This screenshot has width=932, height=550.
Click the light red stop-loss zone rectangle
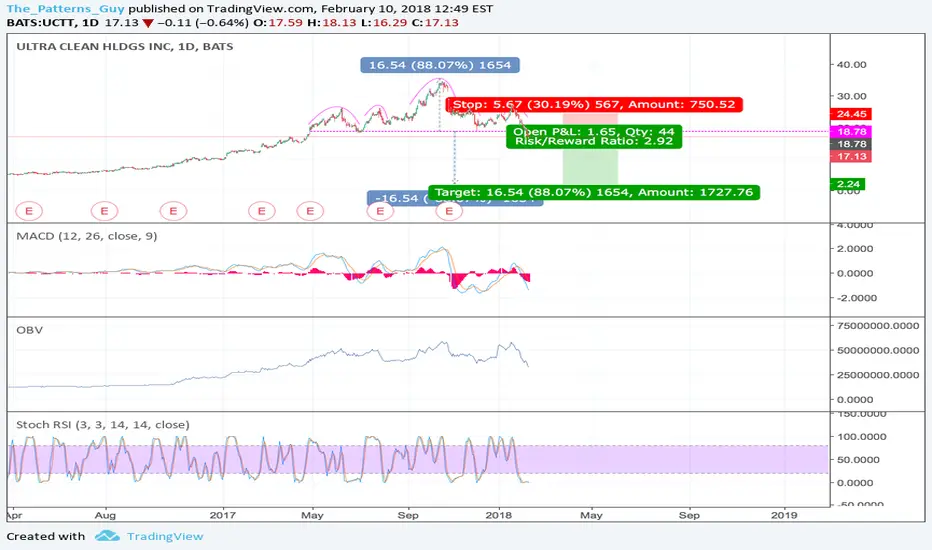pos(590,120)
